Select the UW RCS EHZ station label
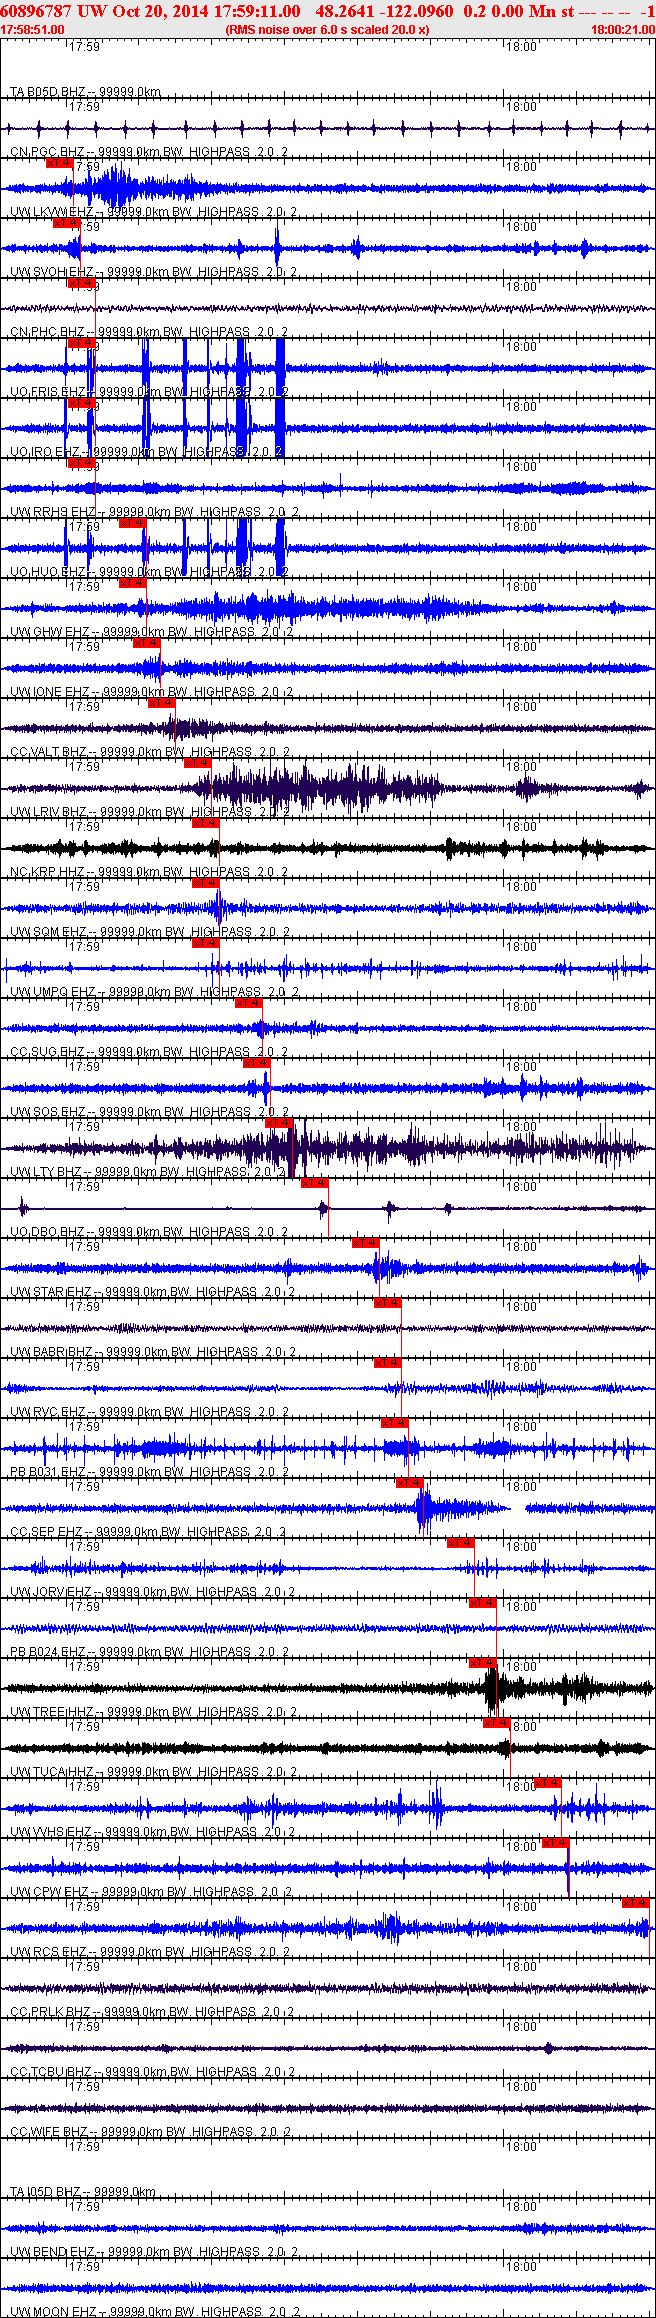The height and width of the screenshot is (2318, 656). pyautogui.click(x=149, y=1952)
